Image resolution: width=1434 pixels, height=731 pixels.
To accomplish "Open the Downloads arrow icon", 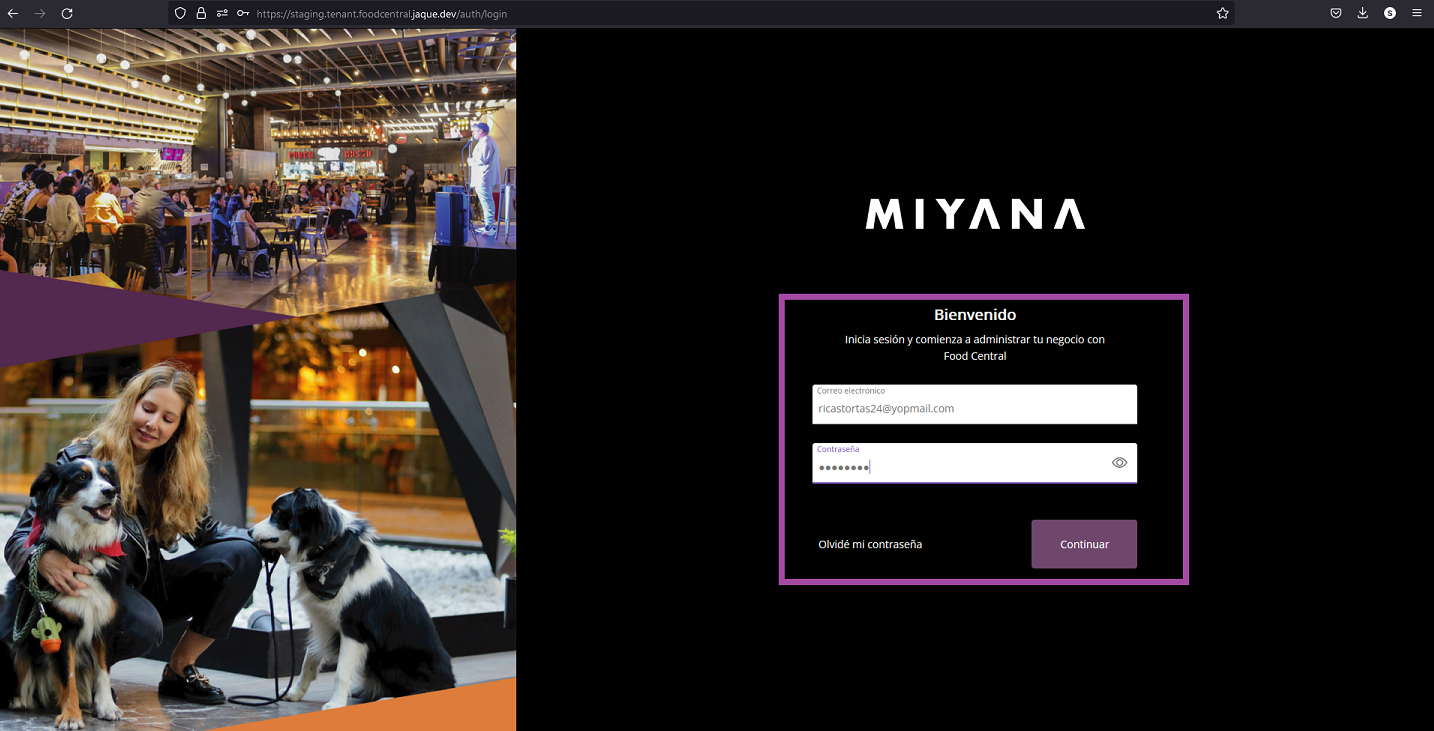I will coord(1363,14).
